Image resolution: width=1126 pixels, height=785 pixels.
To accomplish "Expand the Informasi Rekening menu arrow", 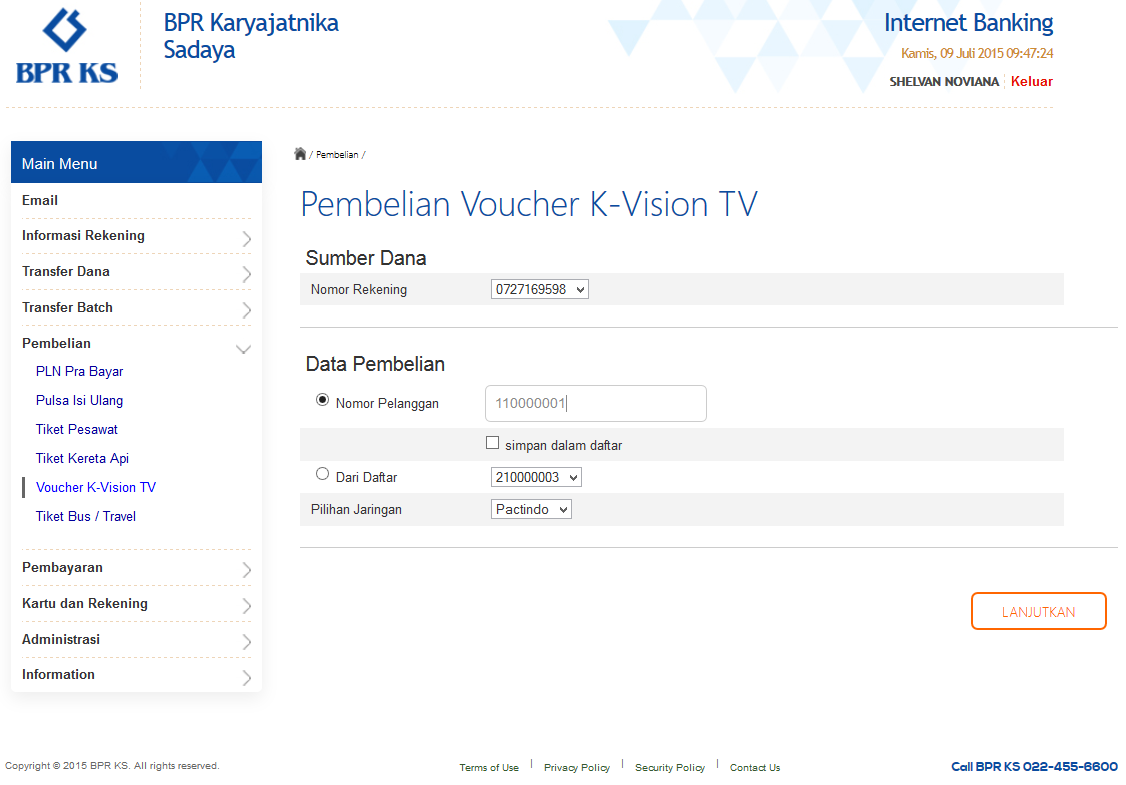I will pos(246,239).
